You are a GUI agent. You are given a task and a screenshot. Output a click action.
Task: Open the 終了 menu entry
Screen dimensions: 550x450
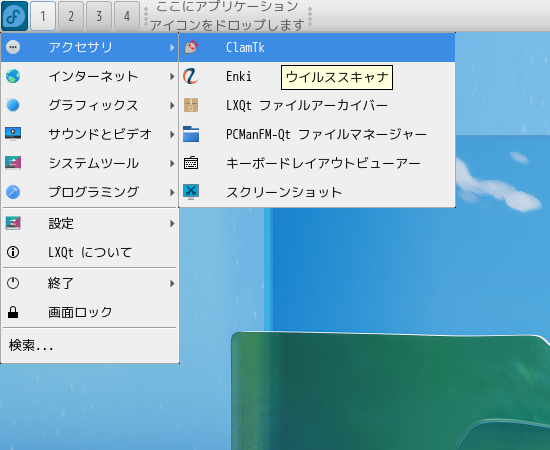[90, 283]
